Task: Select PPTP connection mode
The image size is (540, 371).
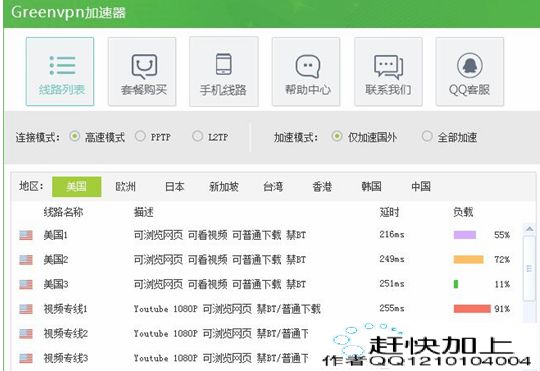Action: [140, 136]
